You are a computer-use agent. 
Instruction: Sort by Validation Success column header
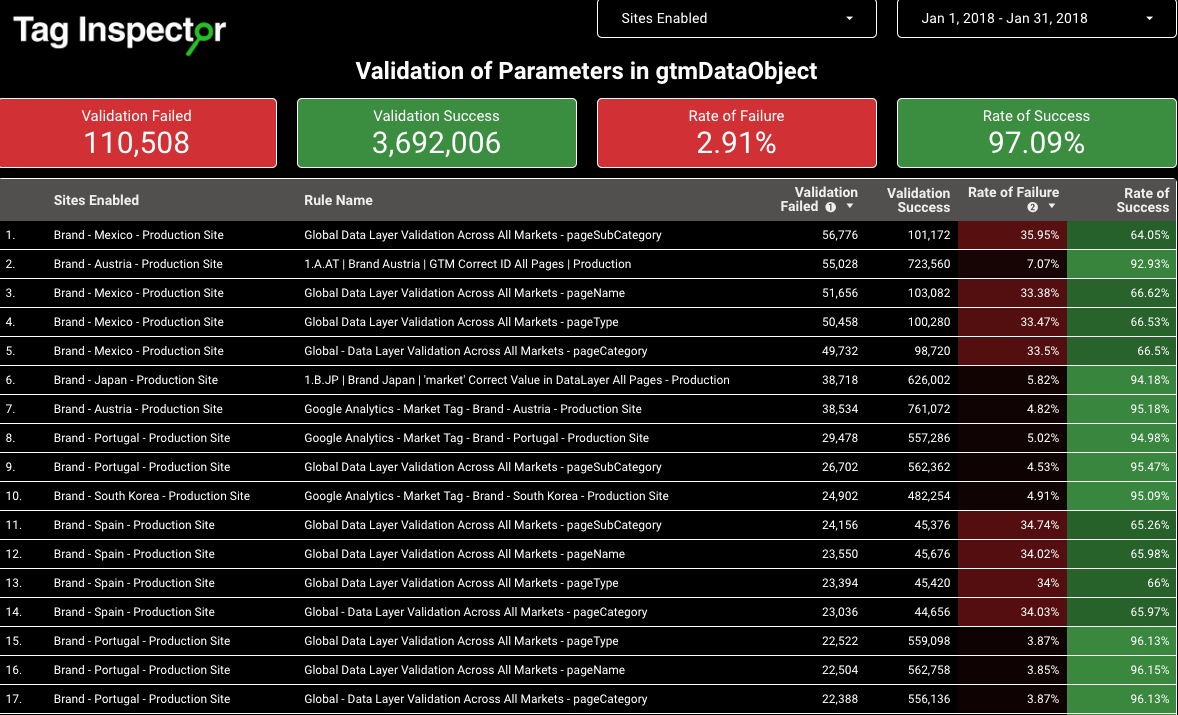point(918,200)
